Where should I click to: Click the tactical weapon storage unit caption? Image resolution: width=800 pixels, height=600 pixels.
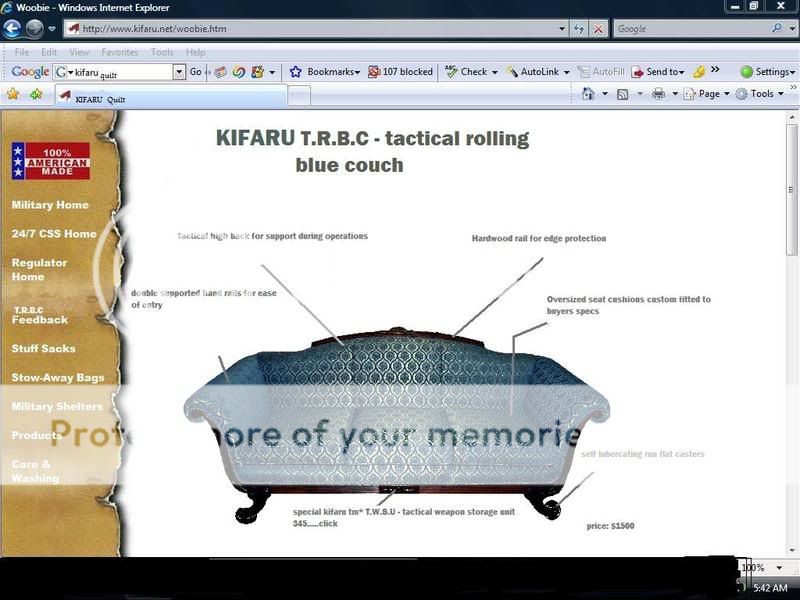pos(404,517)
